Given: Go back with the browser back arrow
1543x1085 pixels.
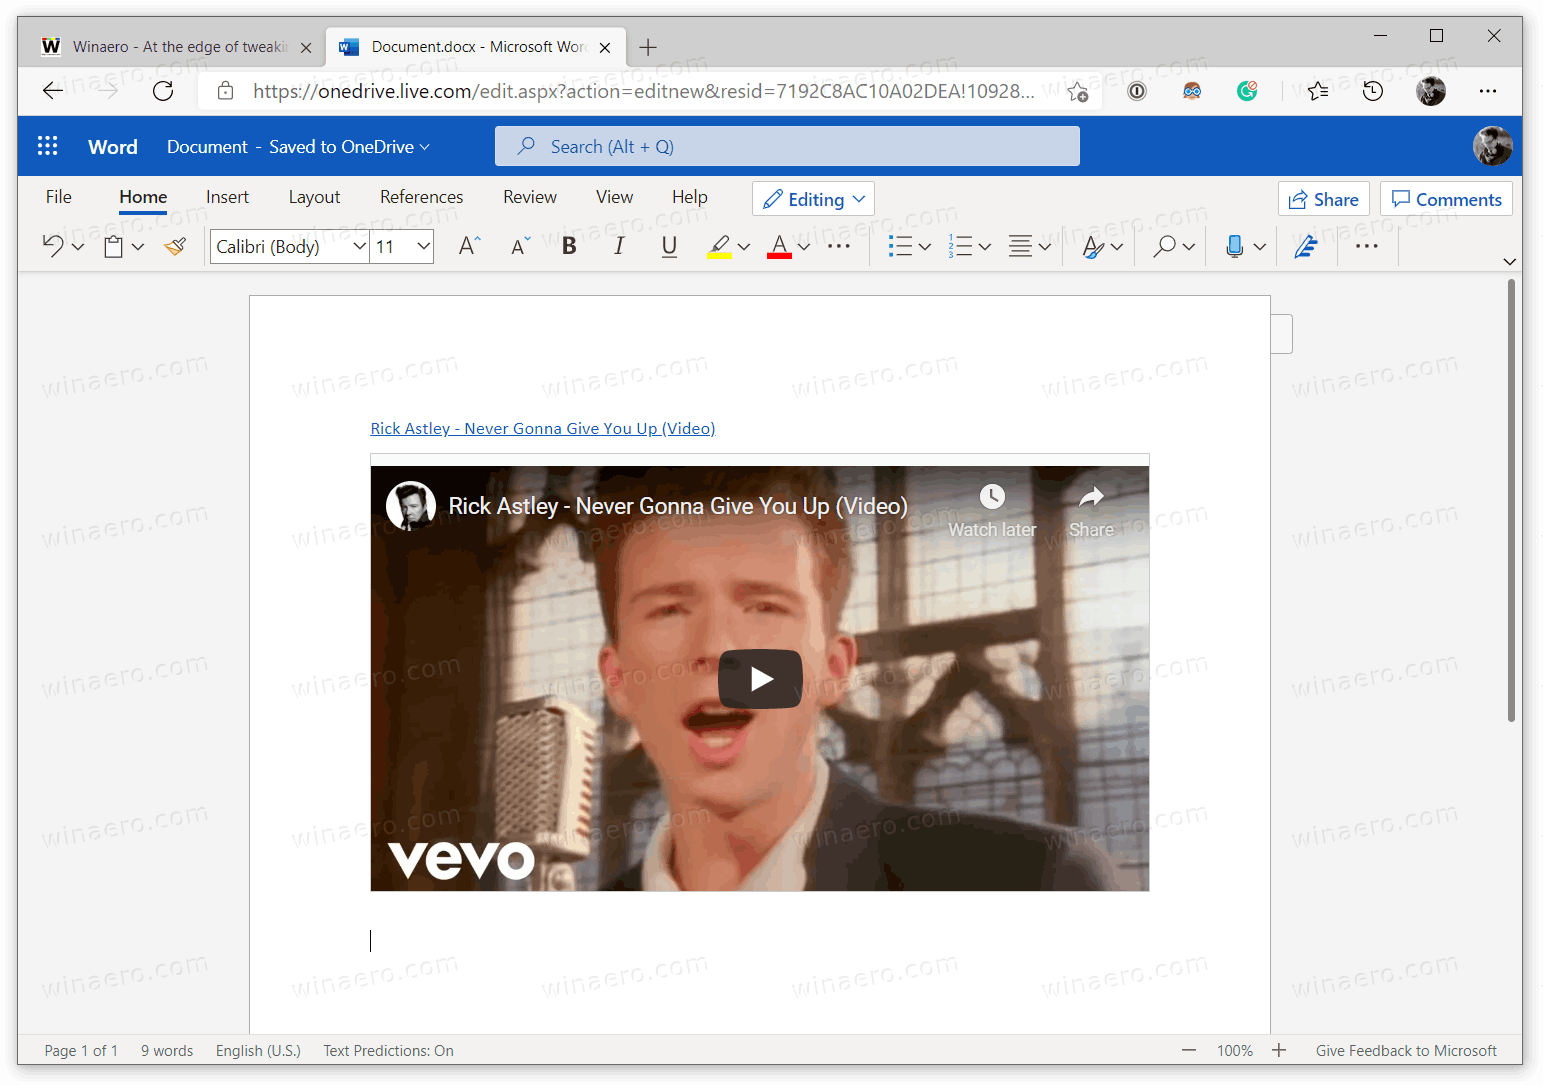Looking at the screenshot, I should [53, 91].
